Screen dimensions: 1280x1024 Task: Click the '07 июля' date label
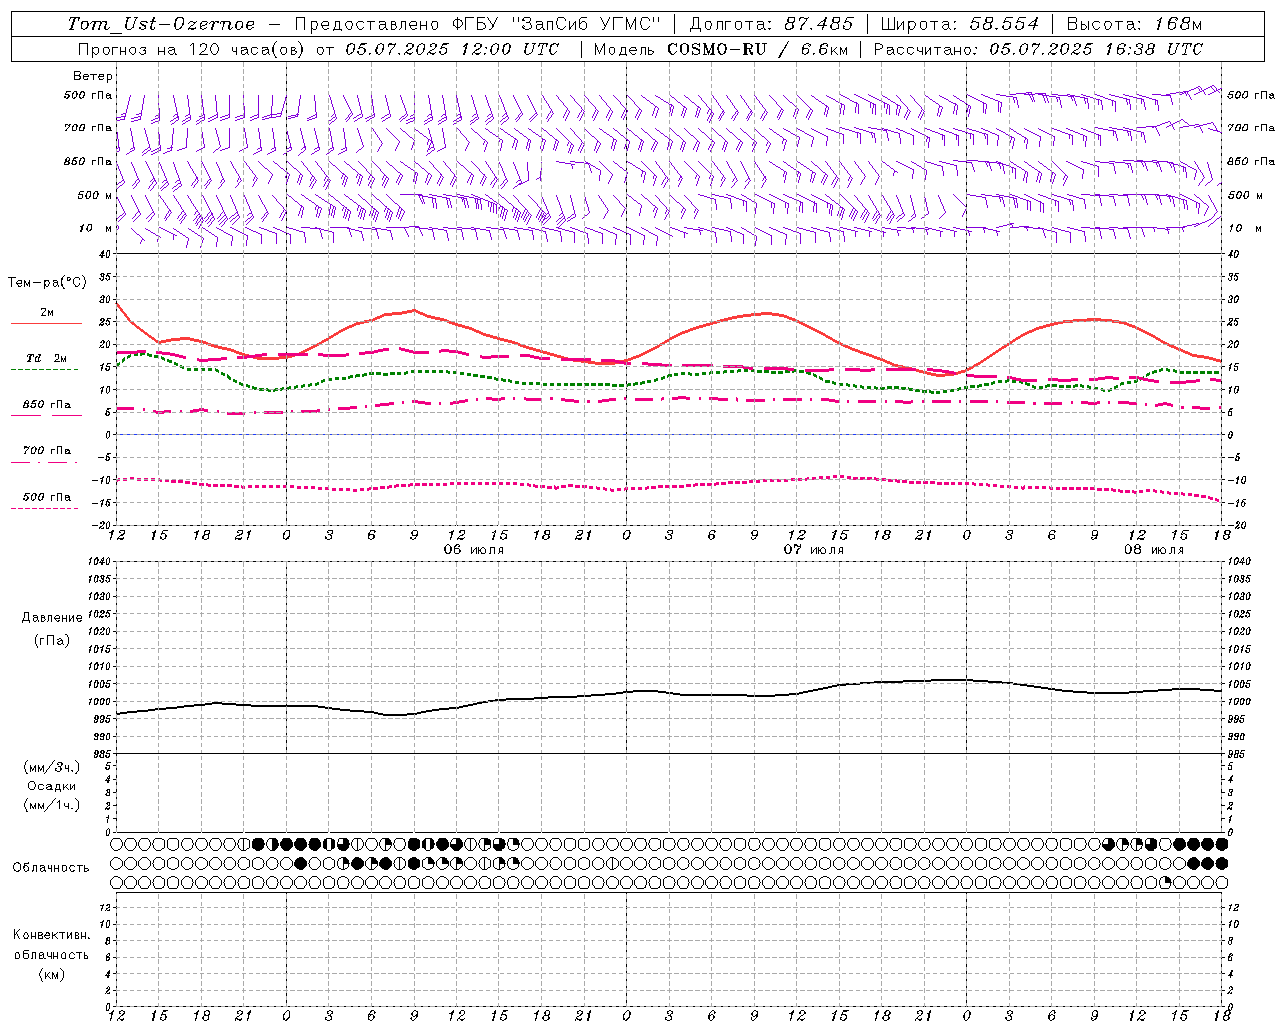tap(814, 550)
